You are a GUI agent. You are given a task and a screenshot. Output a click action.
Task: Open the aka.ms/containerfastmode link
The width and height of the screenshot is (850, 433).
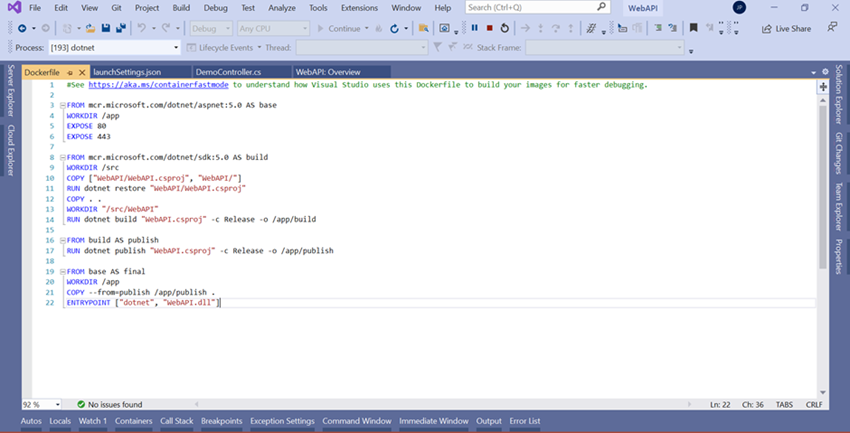coord(159,85)
